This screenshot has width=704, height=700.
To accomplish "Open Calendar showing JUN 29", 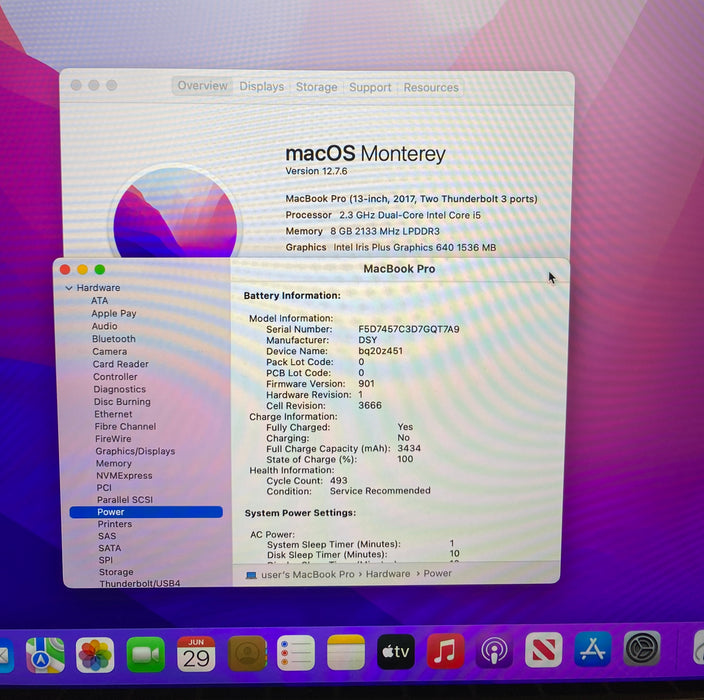I will pyautogui.click(x=196, y=654).
